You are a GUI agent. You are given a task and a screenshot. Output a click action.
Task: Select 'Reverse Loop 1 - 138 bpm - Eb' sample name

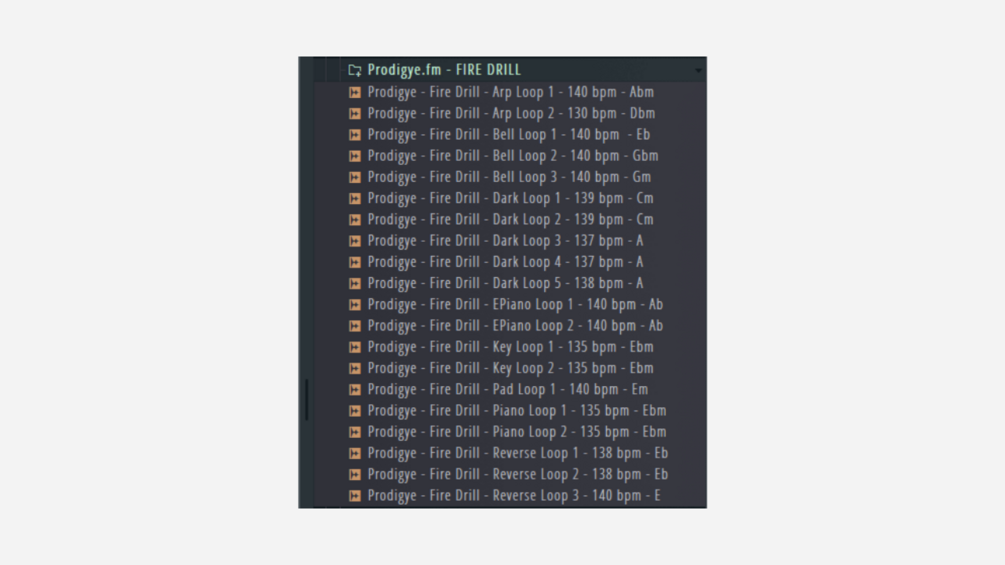coord(518,454)
